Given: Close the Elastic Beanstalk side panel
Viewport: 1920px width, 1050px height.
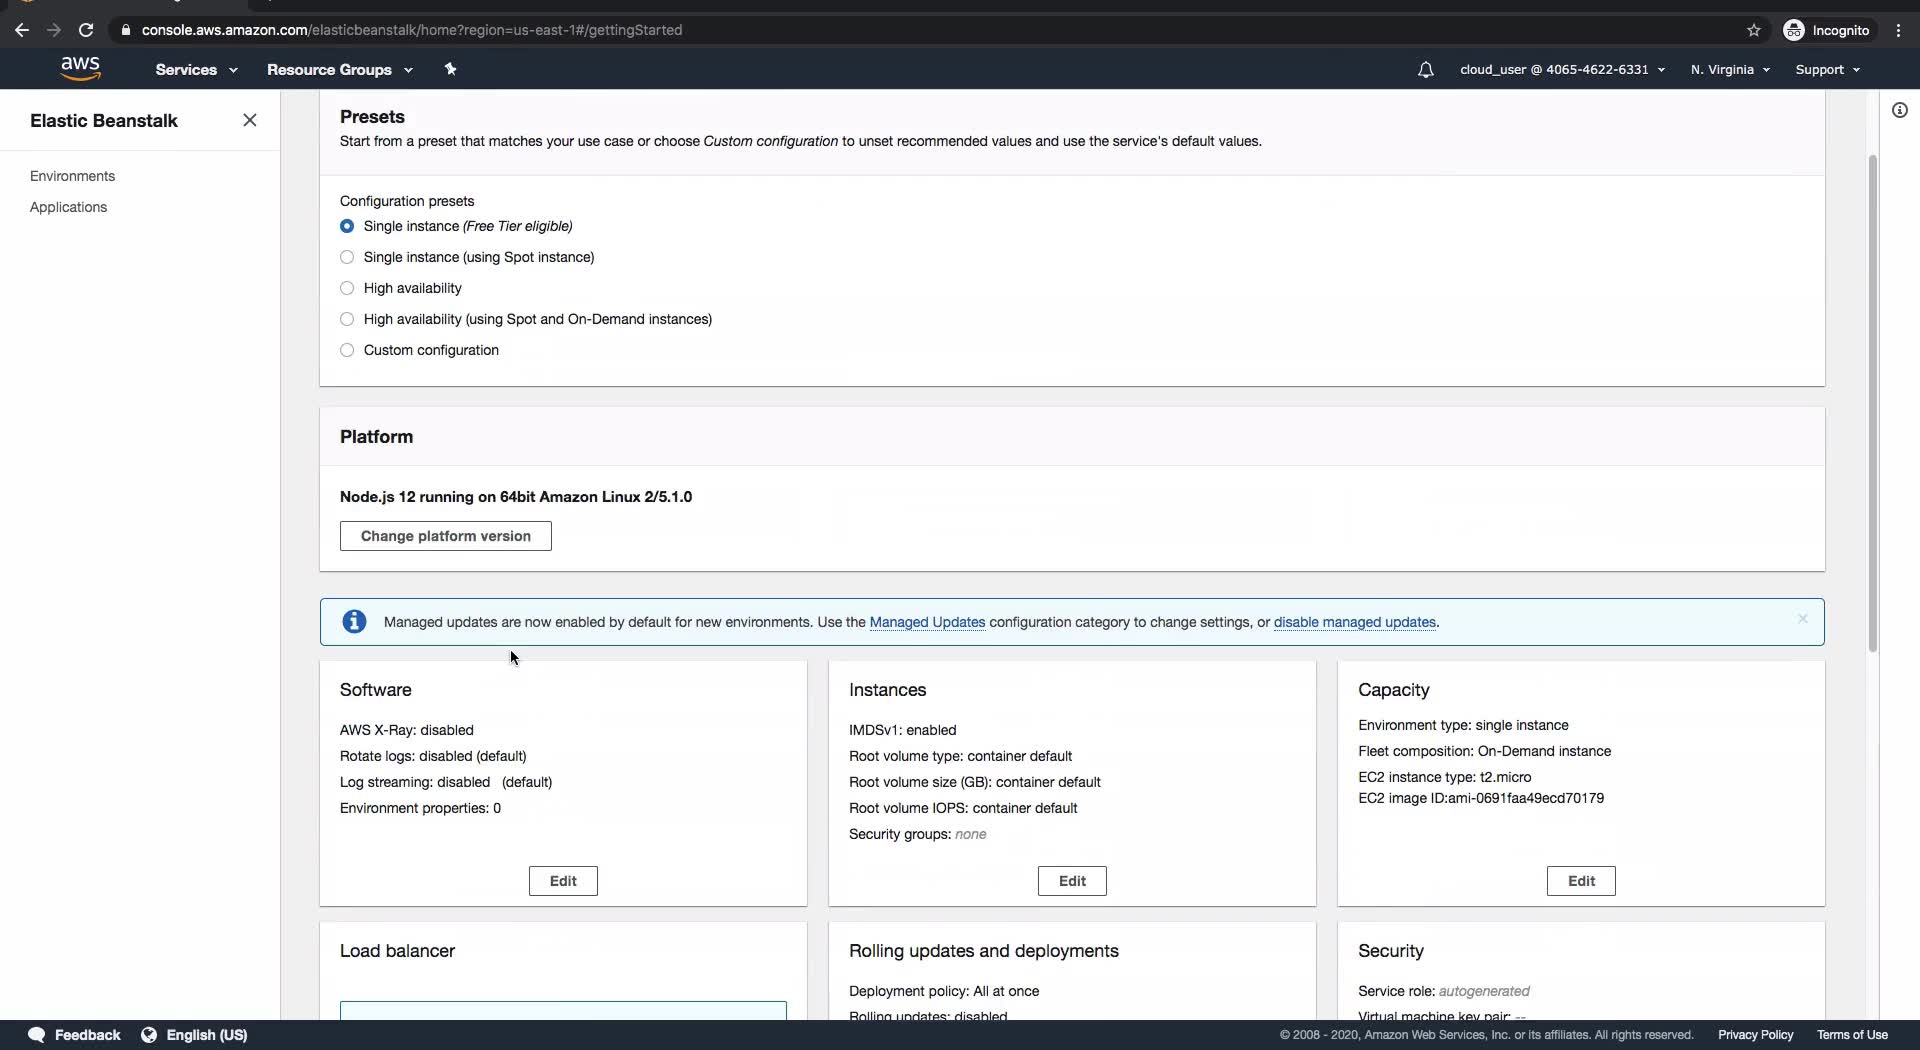Looking at the screenshot, I should coord(250,120).
